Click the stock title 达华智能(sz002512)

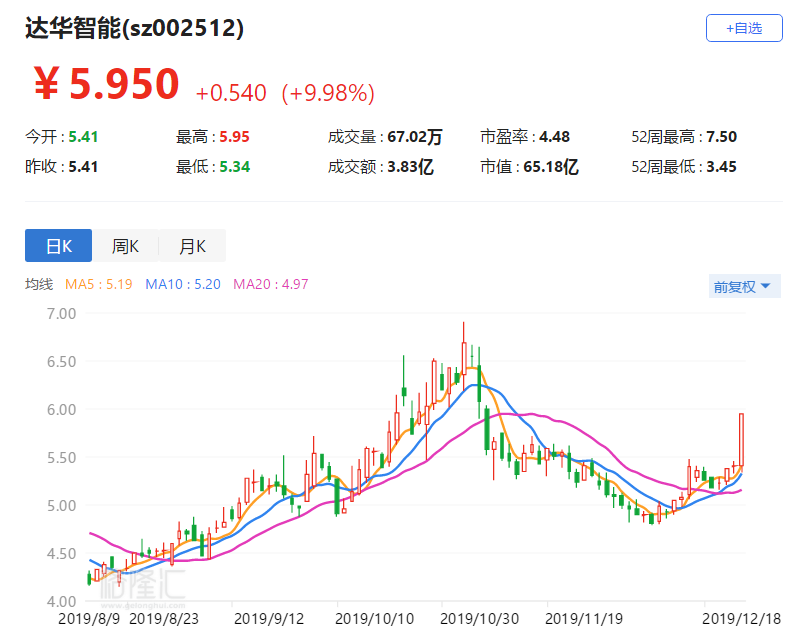click(x=135, y=28)
